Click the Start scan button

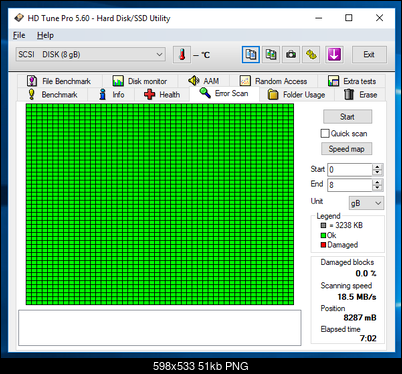(347, 117)
